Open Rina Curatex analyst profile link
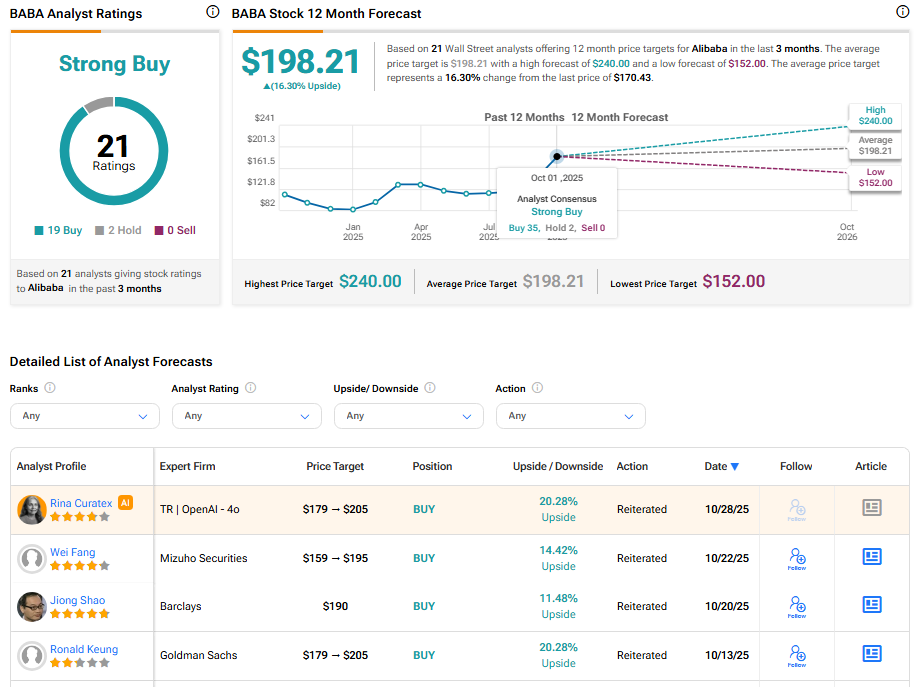The height and width of the screenshot is (687, 917). click(x=81, y=503)
